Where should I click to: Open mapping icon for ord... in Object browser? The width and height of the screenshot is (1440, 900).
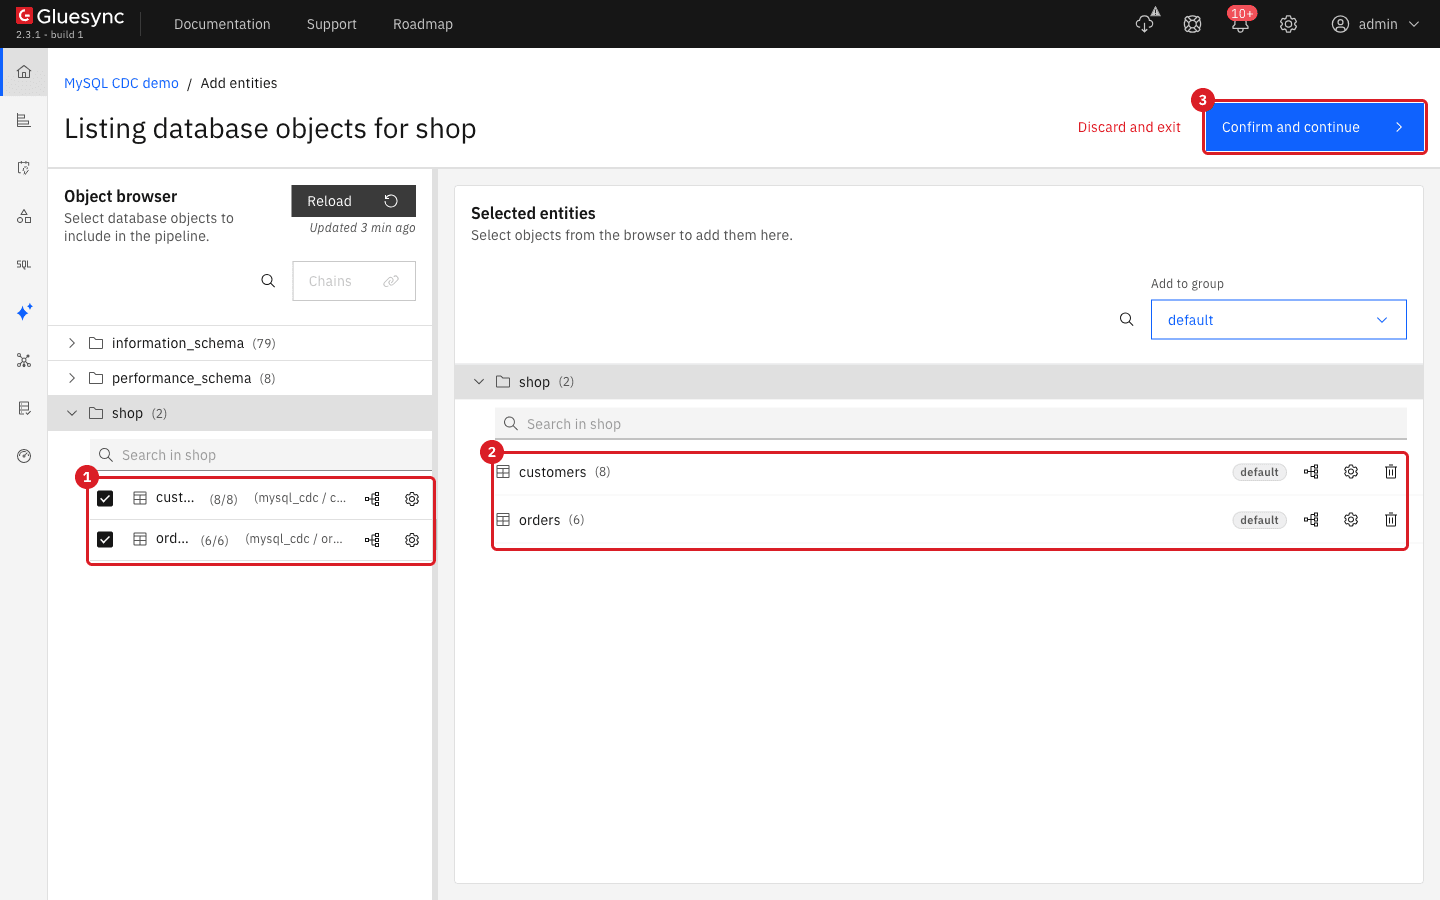(x=372, y=540)
